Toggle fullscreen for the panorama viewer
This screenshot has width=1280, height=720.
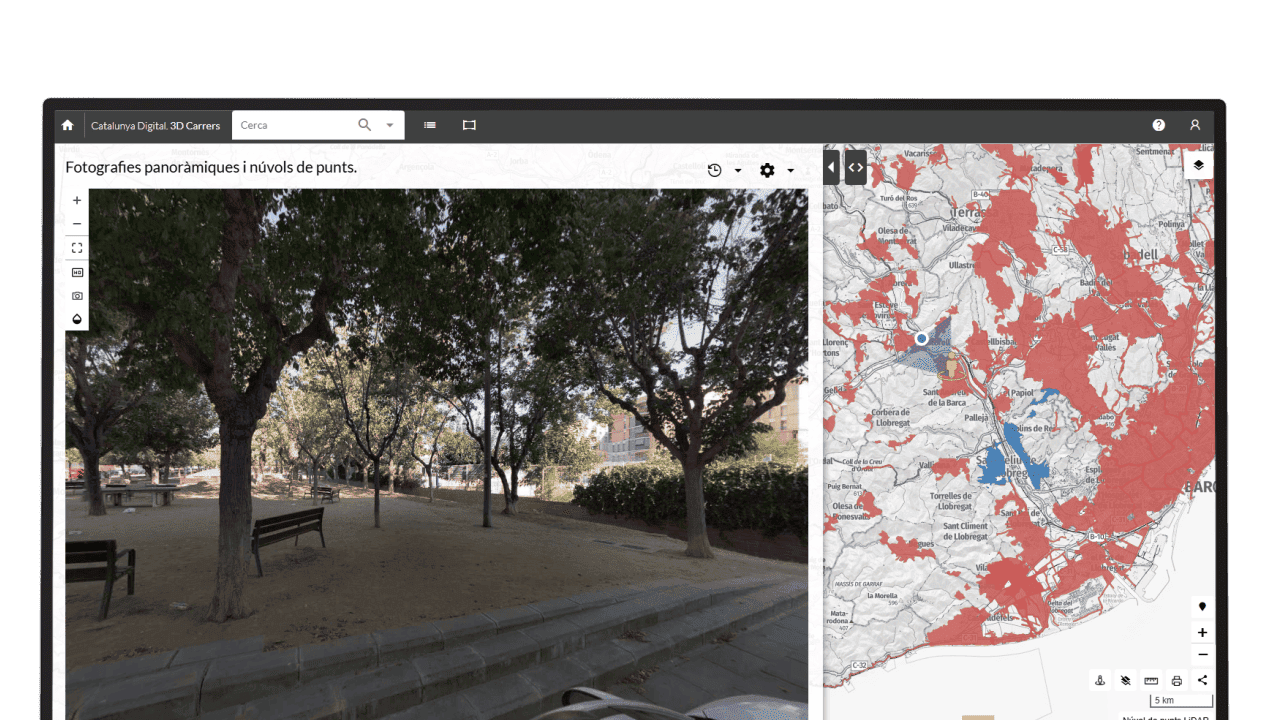(77, 248)
